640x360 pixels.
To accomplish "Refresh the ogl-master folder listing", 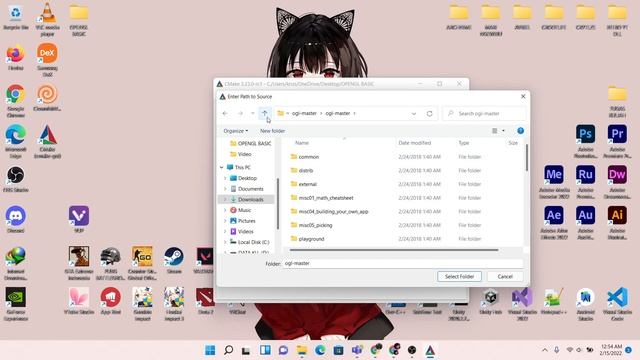I will pyautogui.click(x=429, y=113).
